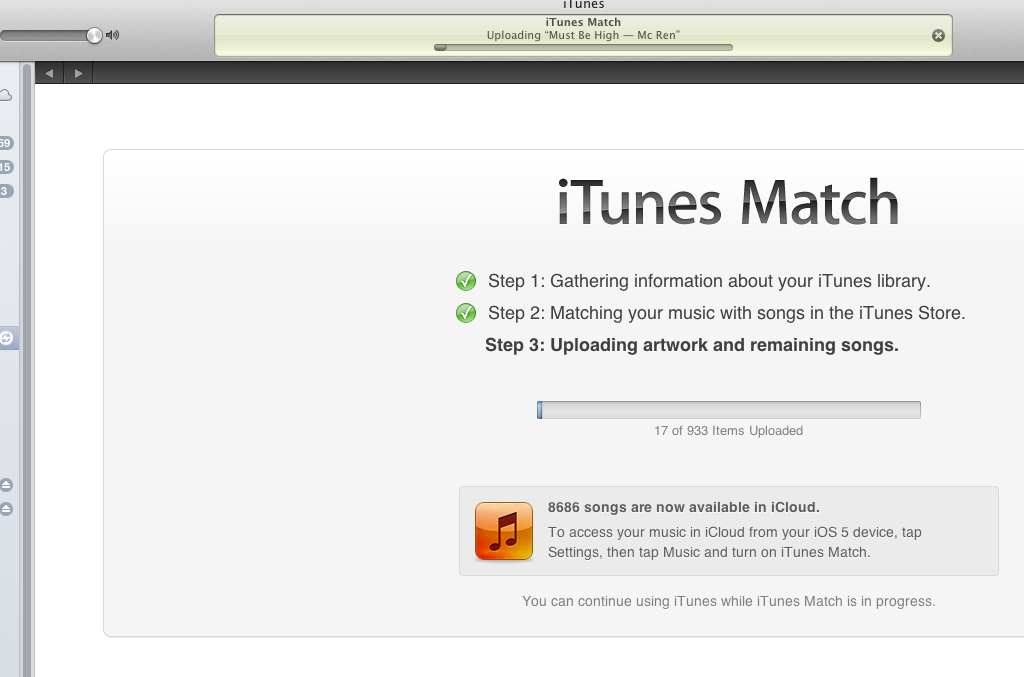
Task: Click "Step 2: Matching your music" text
Action: pos(726,313)
